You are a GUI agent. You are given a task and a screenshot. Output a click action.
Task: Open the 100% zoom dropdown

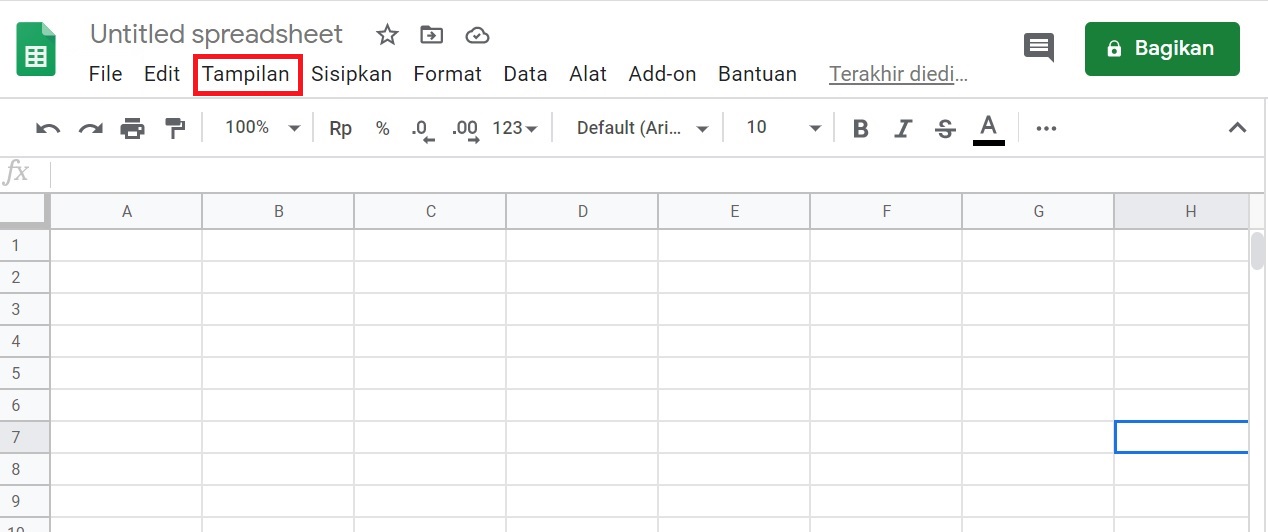[262, 128]
